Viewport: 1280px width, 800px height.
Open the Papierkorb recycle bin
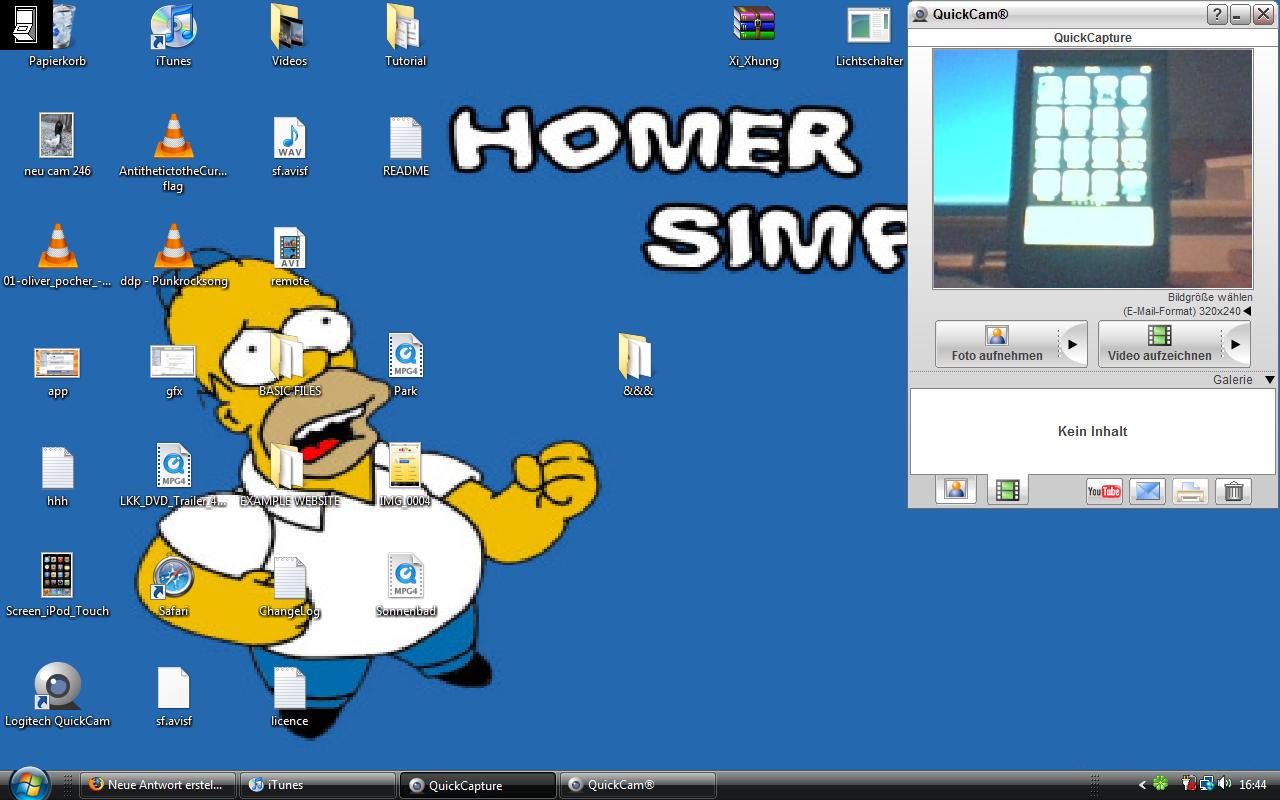tap(58, 35)
